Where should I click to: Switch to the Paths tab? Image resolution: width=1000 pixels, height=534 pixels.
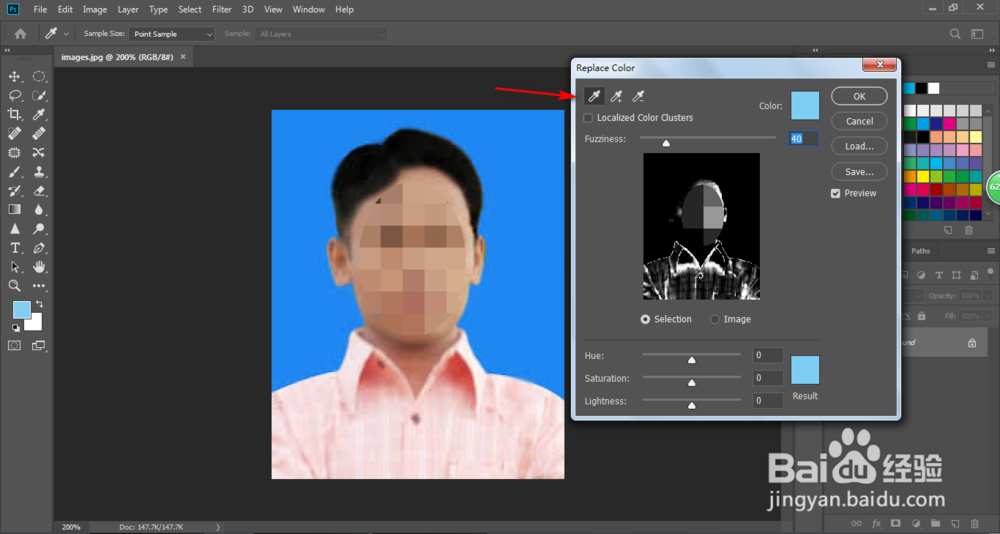tap(920, 251)
